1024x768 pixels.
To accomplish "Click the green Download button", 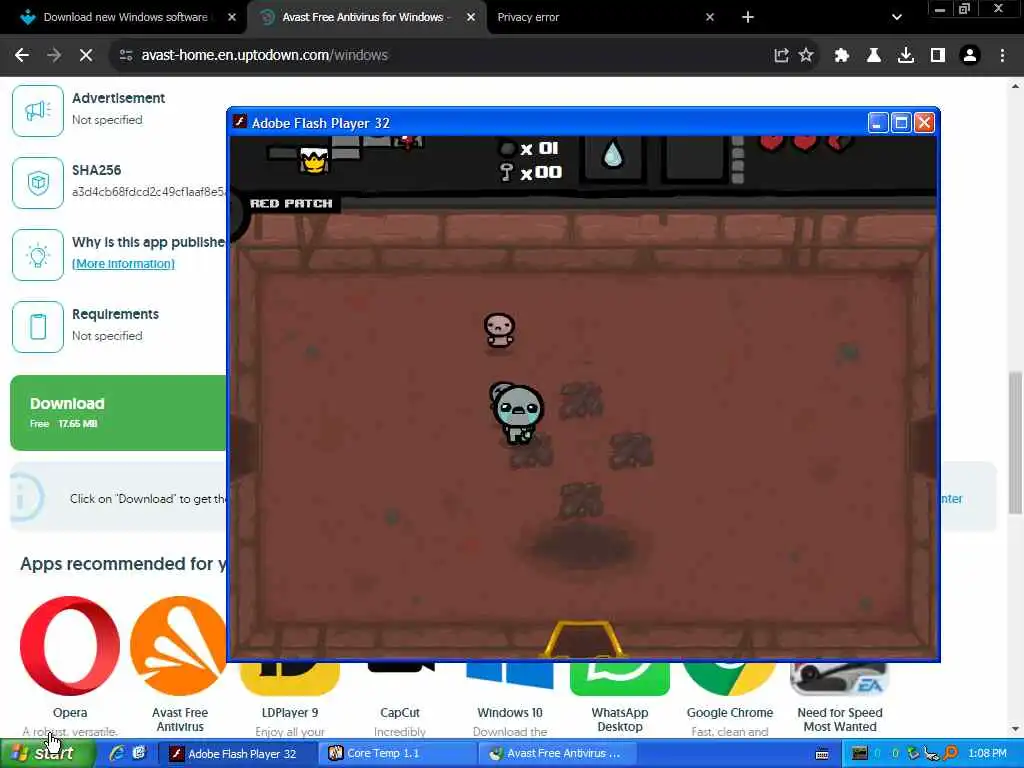I will point(118,413).
